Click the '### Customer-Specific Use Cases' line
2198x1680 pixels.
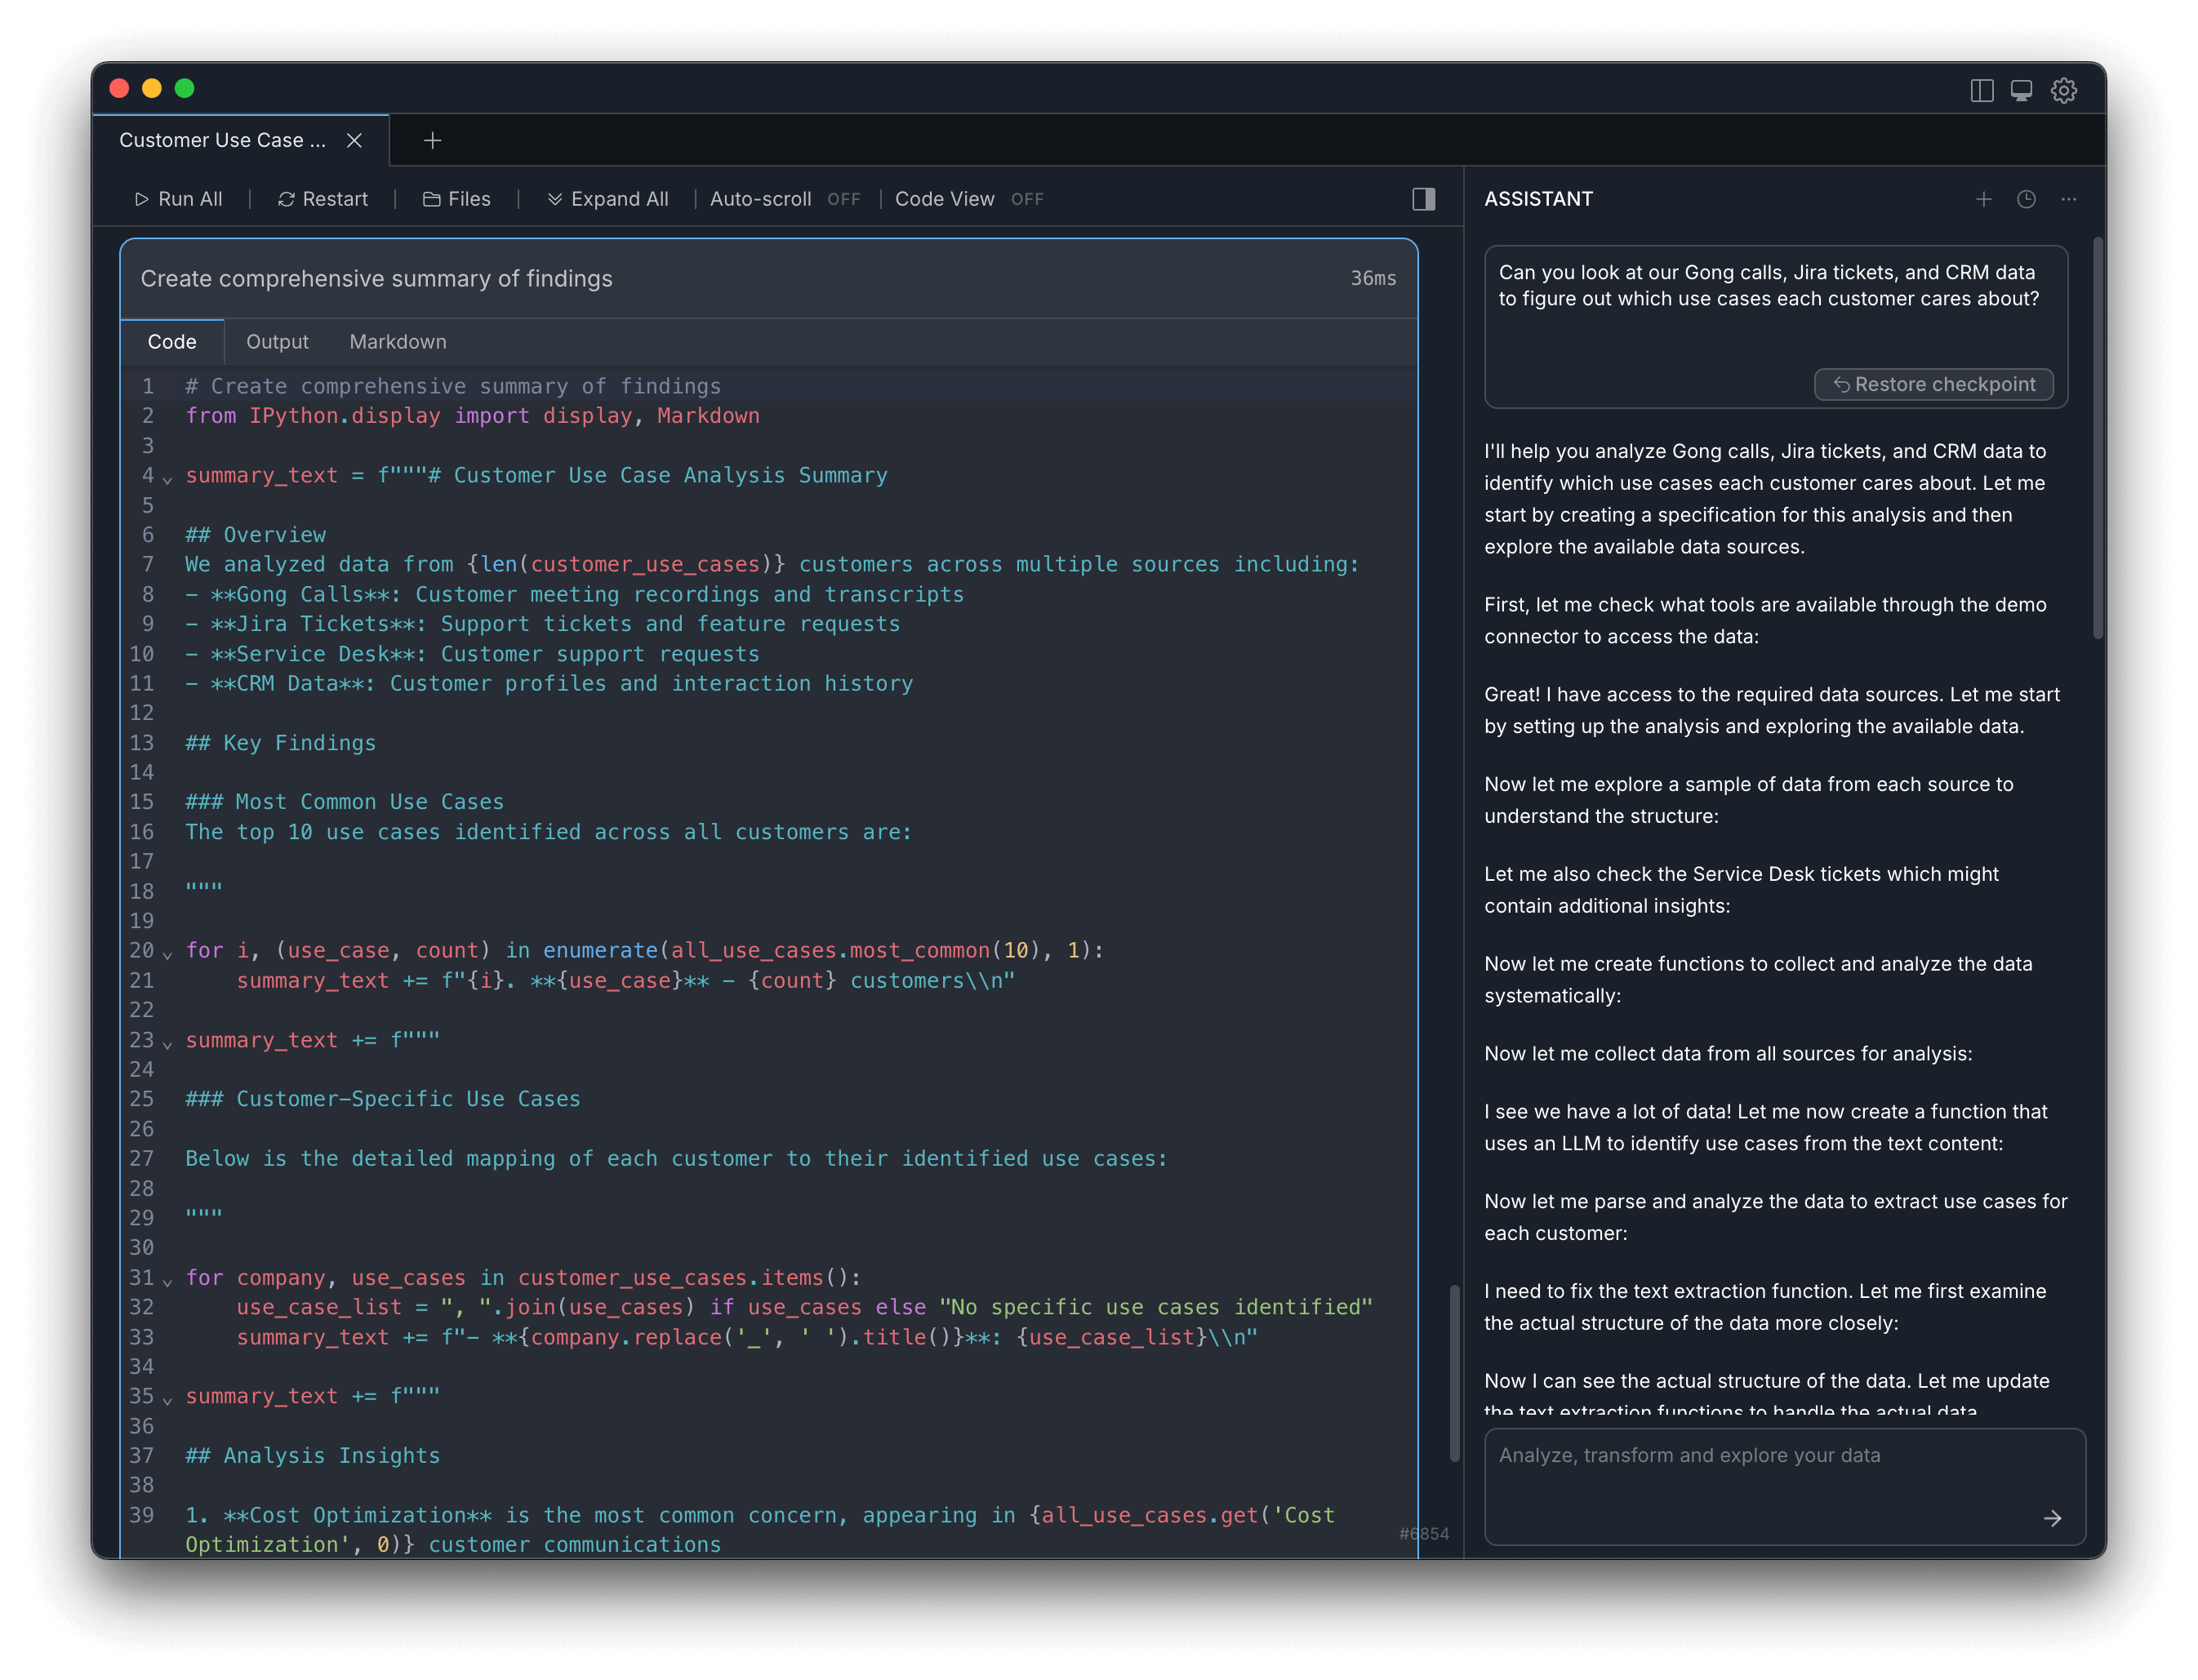coord(382,1099)
